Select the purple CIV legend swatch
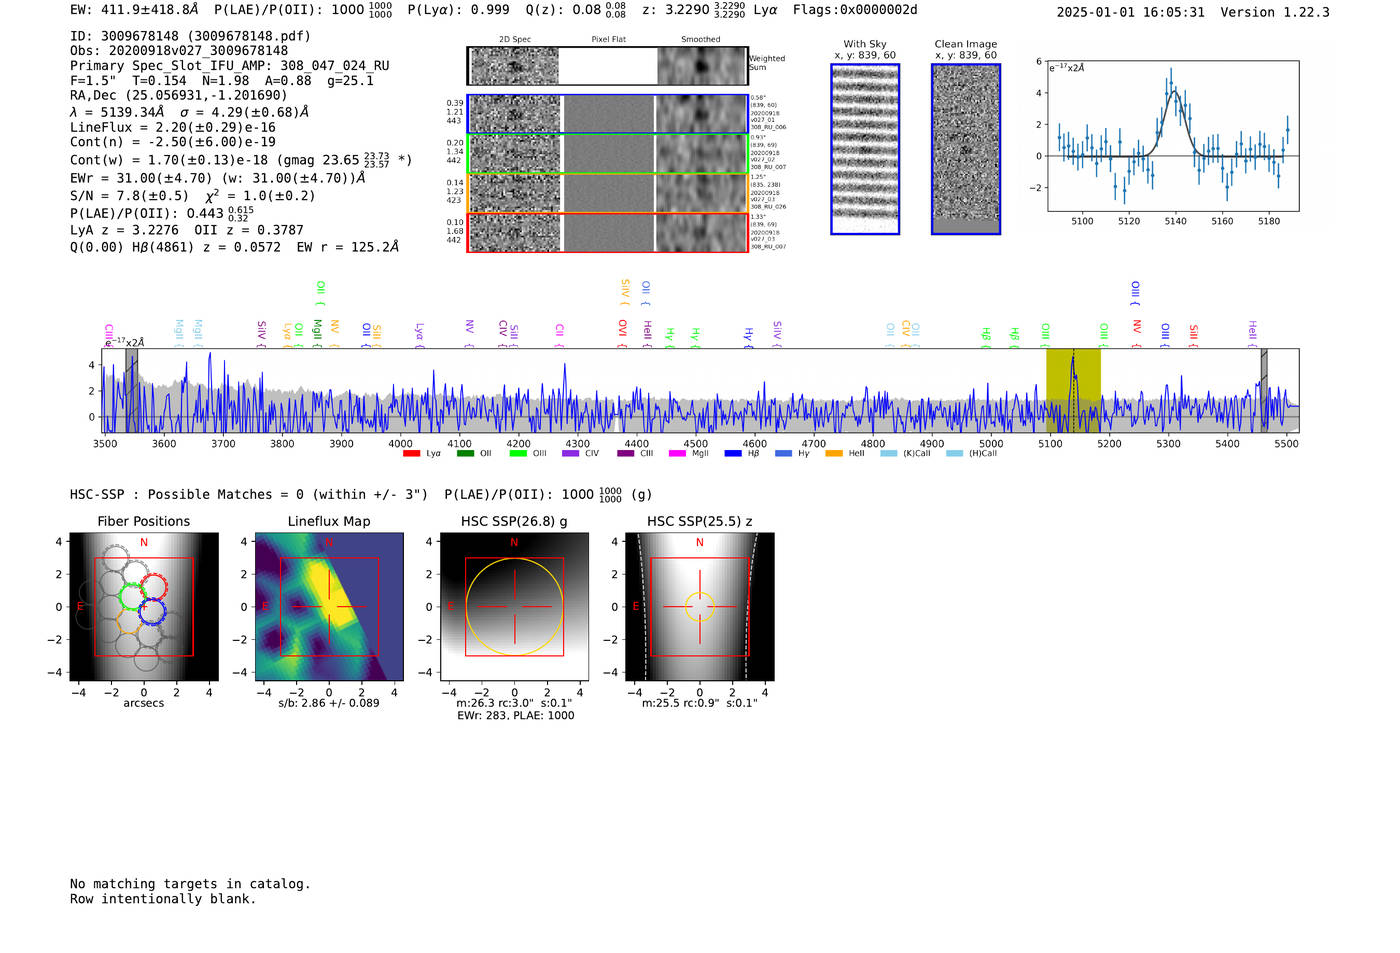 tap(570, 454)
